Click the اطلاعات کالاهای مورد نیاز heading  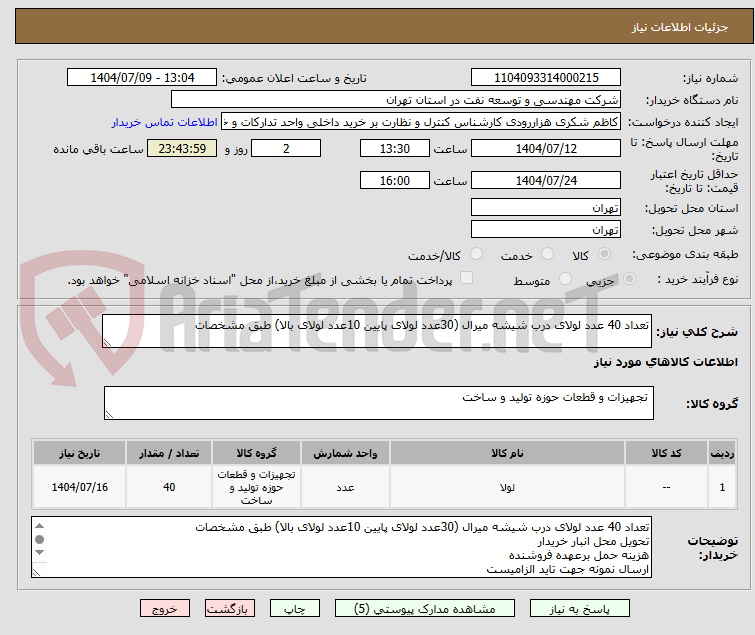point(665,362)
